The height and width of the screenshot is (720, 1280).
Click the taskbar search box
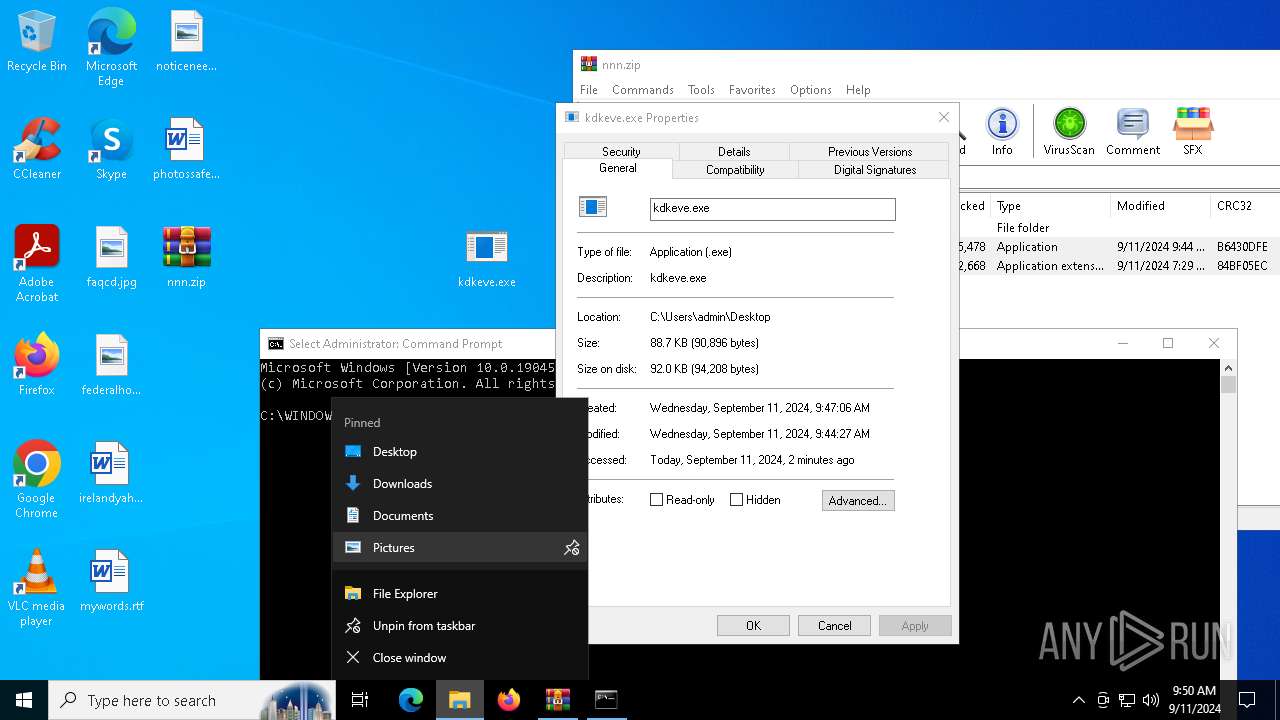[x=192, y=700]
